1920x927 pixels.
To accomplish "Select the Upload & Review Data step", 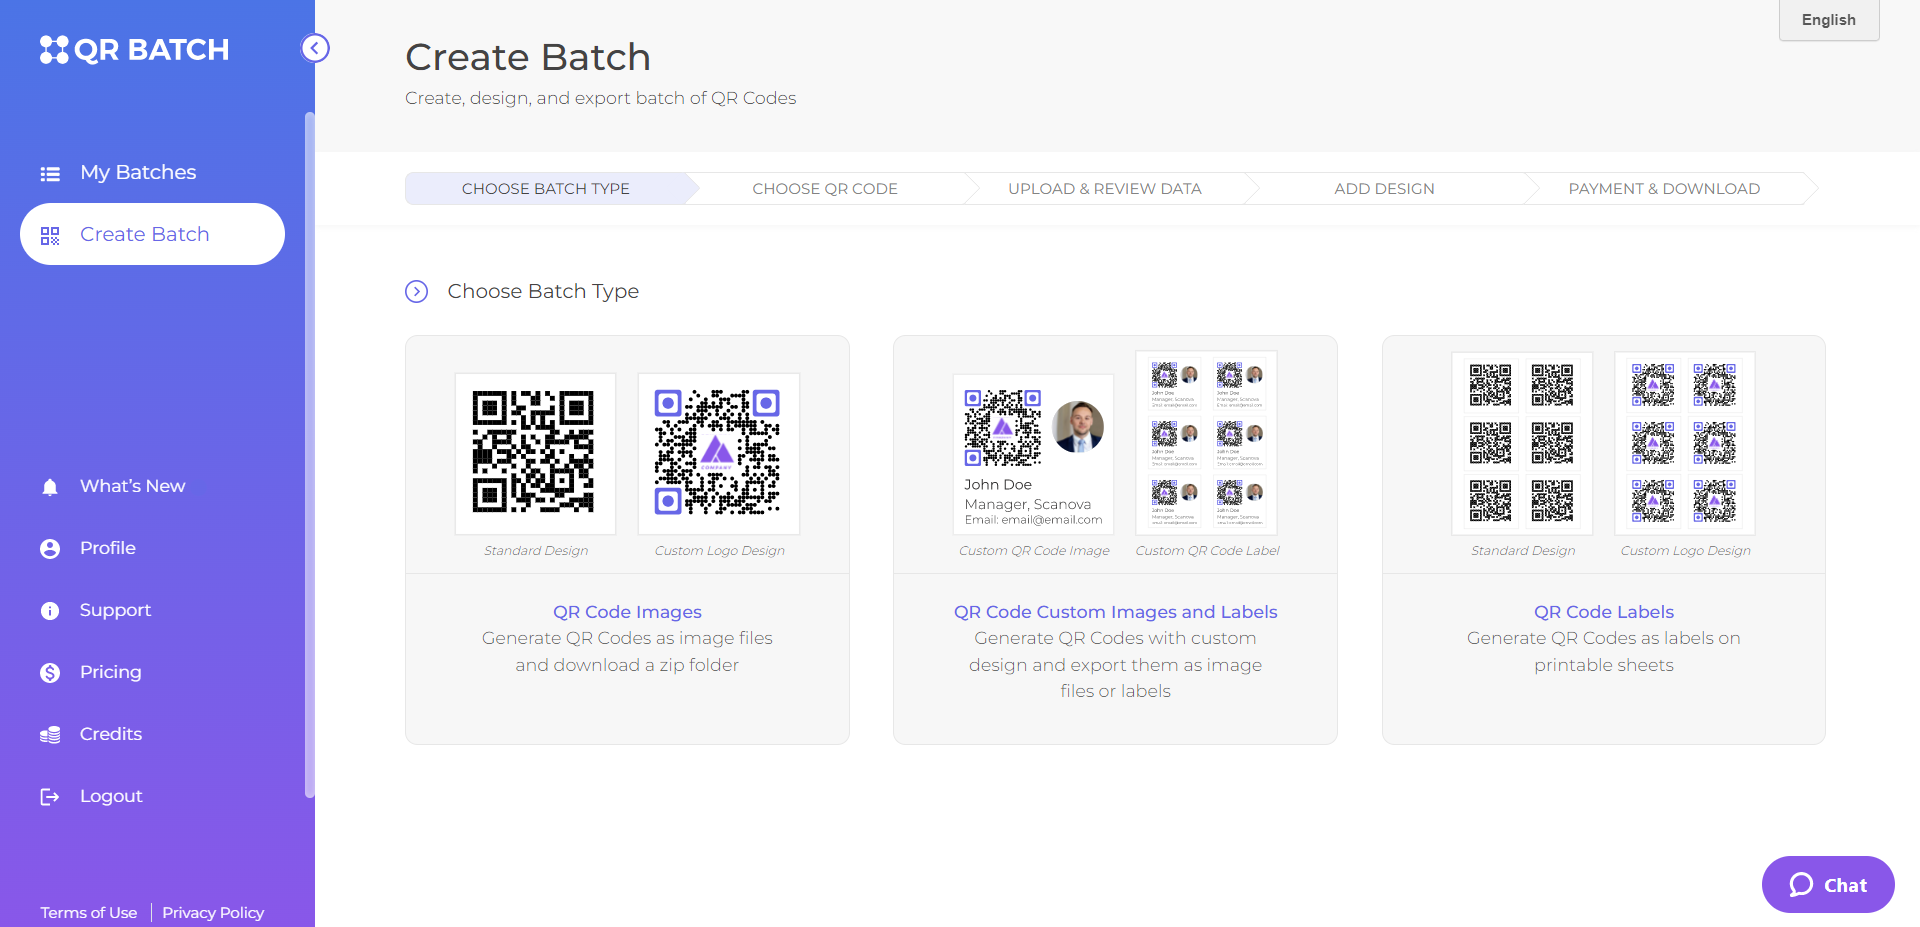I will pyautogui.click(x=1105, y=188).
